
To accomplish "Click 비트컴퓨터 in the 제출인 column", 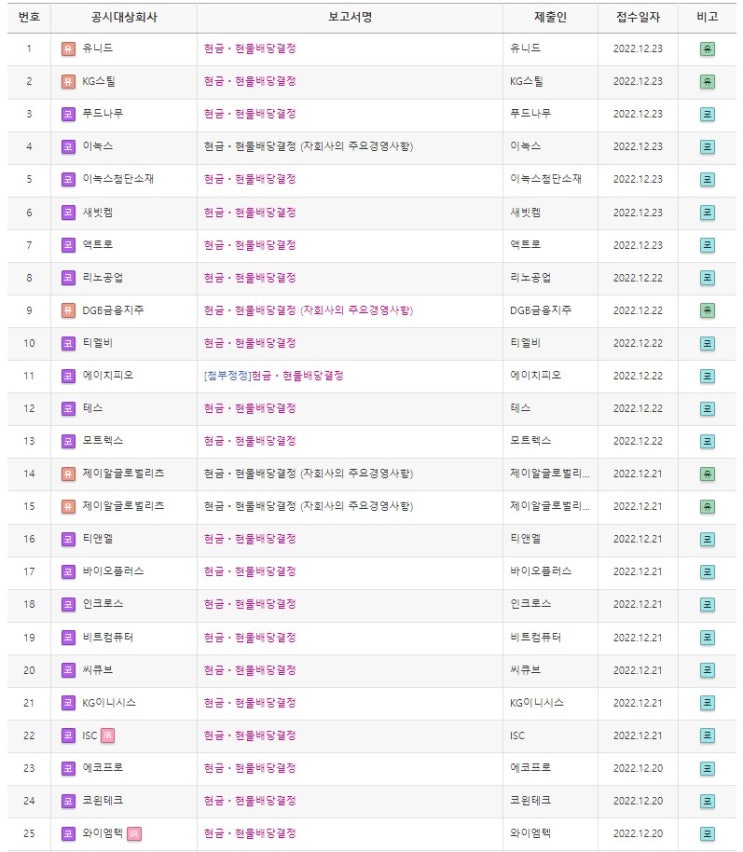I will [535, 637].
